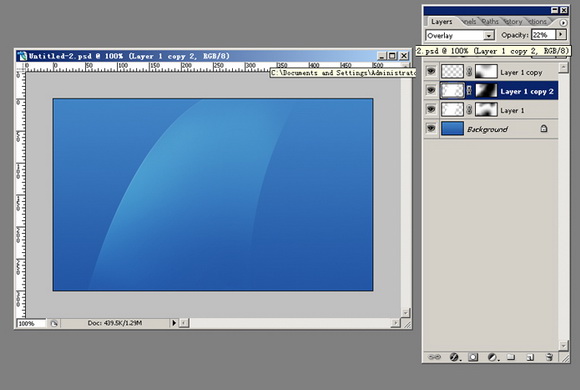Click the document icon in Untitled-2.psd title bar
Image resolution: width=580 pixels, height=390 pixels.
tap(23, 56)
